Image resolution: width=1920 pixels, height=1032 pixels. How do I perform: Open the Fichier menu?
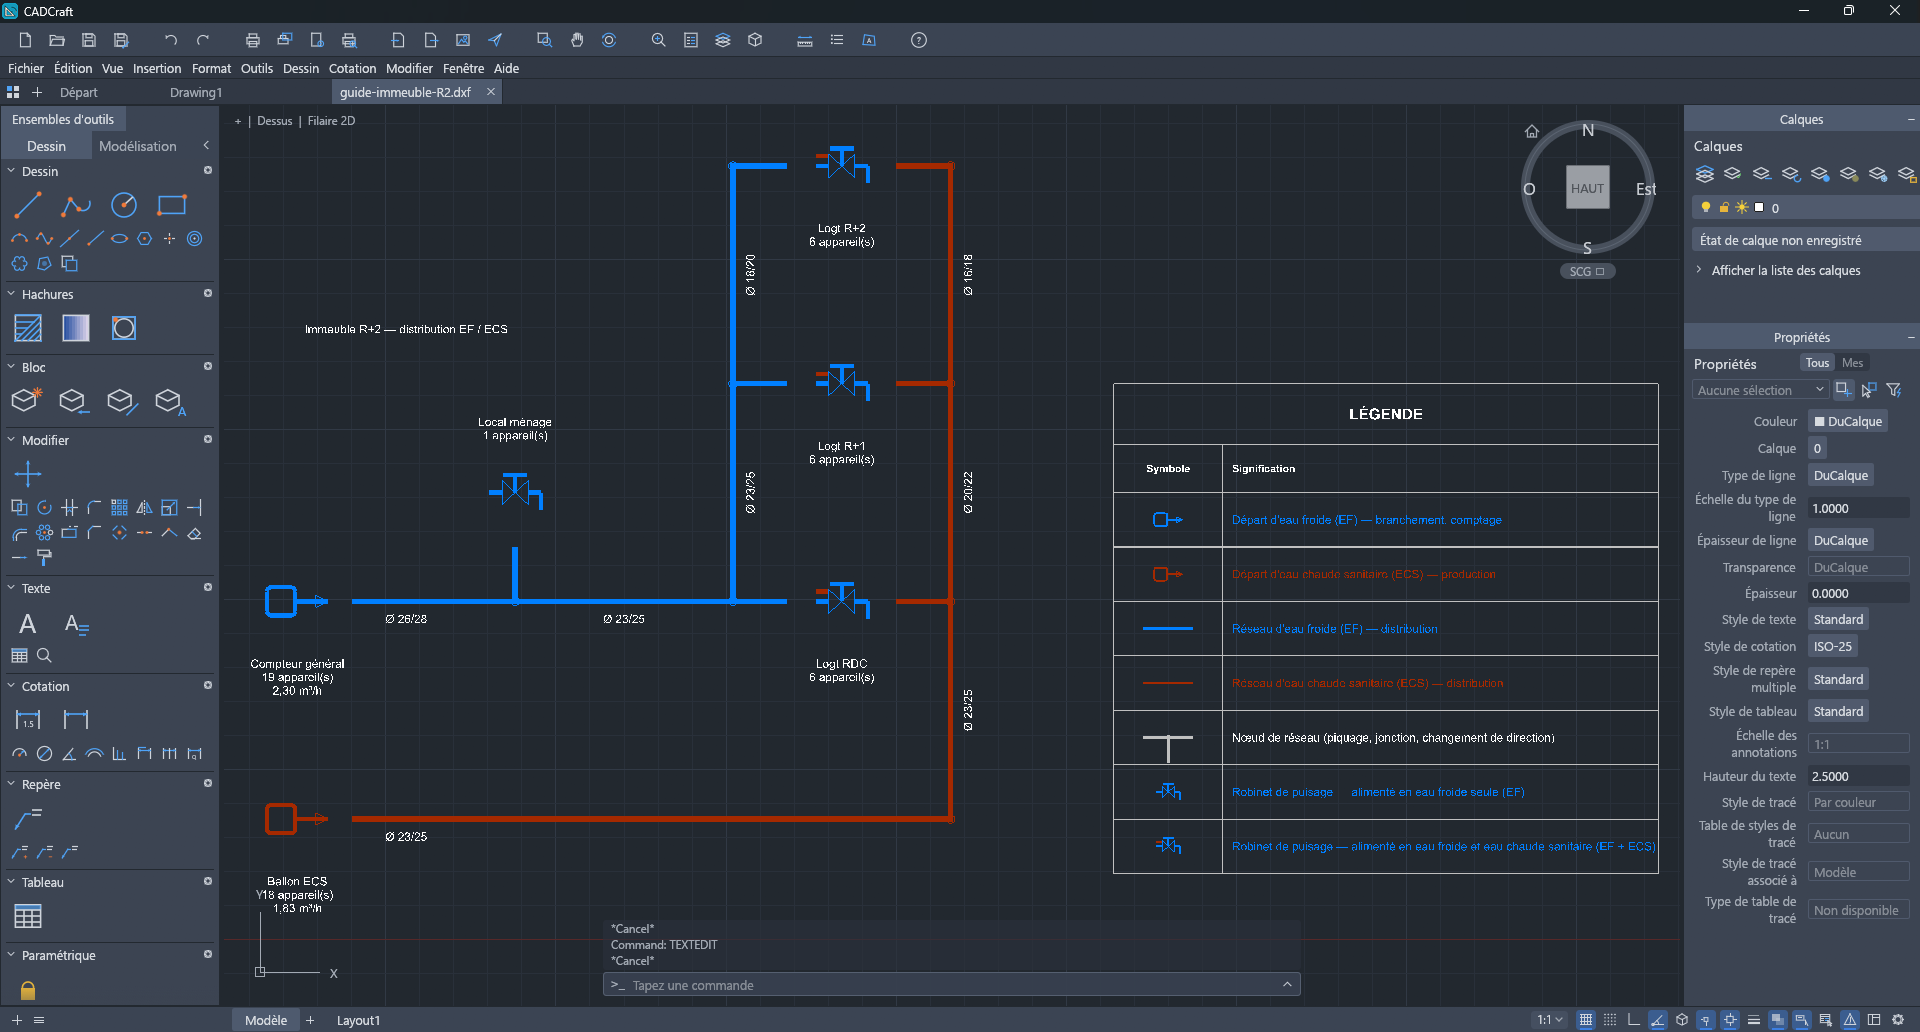26,68
